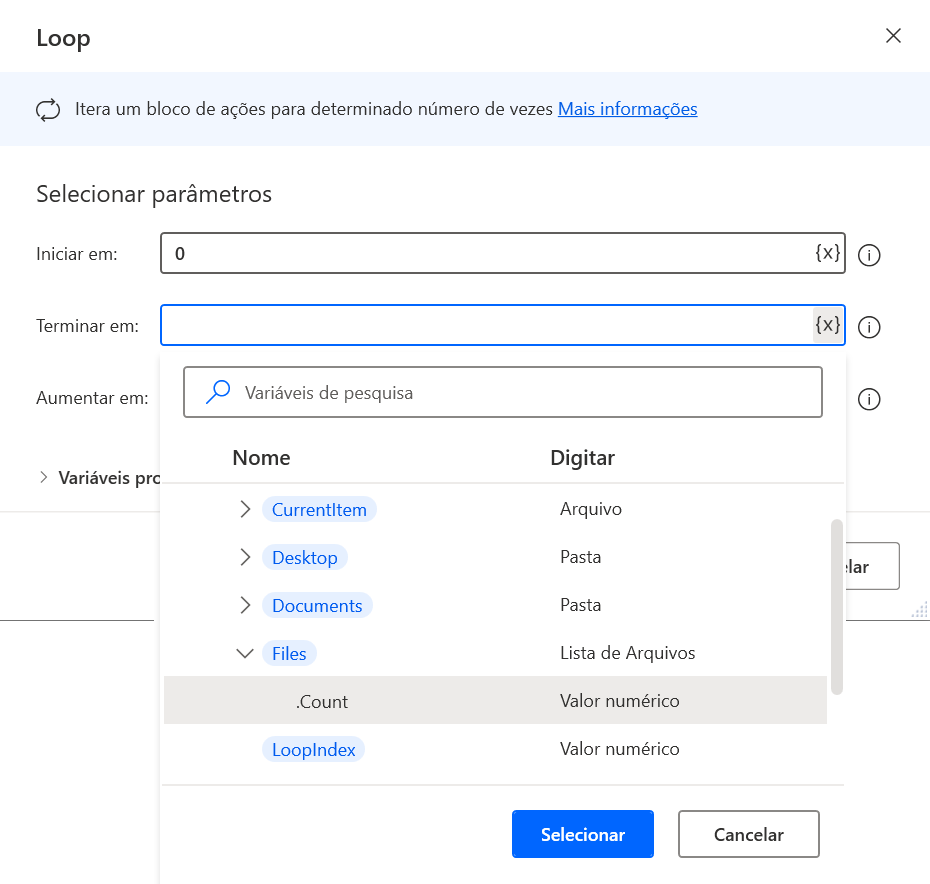Screen dimensions: 930x884
Task: Select .Count under Files
Action: tap(321, 701)
